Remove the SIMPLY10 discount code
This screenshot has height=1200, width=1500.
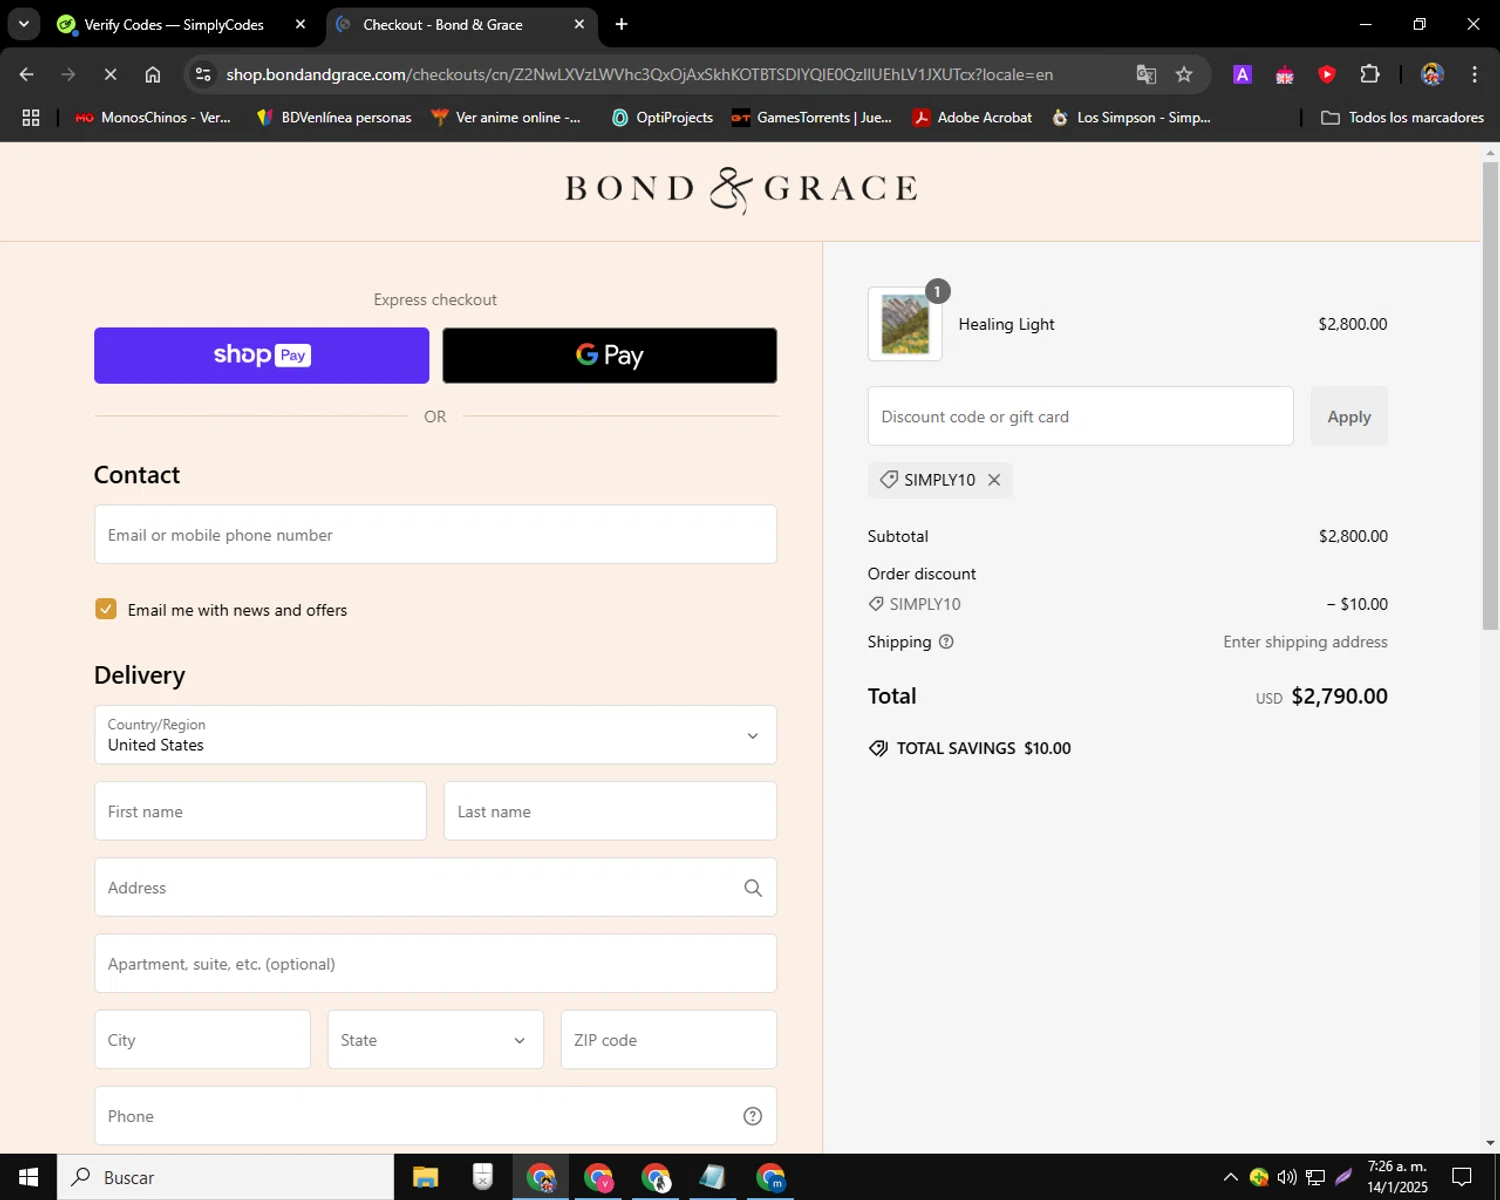coord(994,480)
